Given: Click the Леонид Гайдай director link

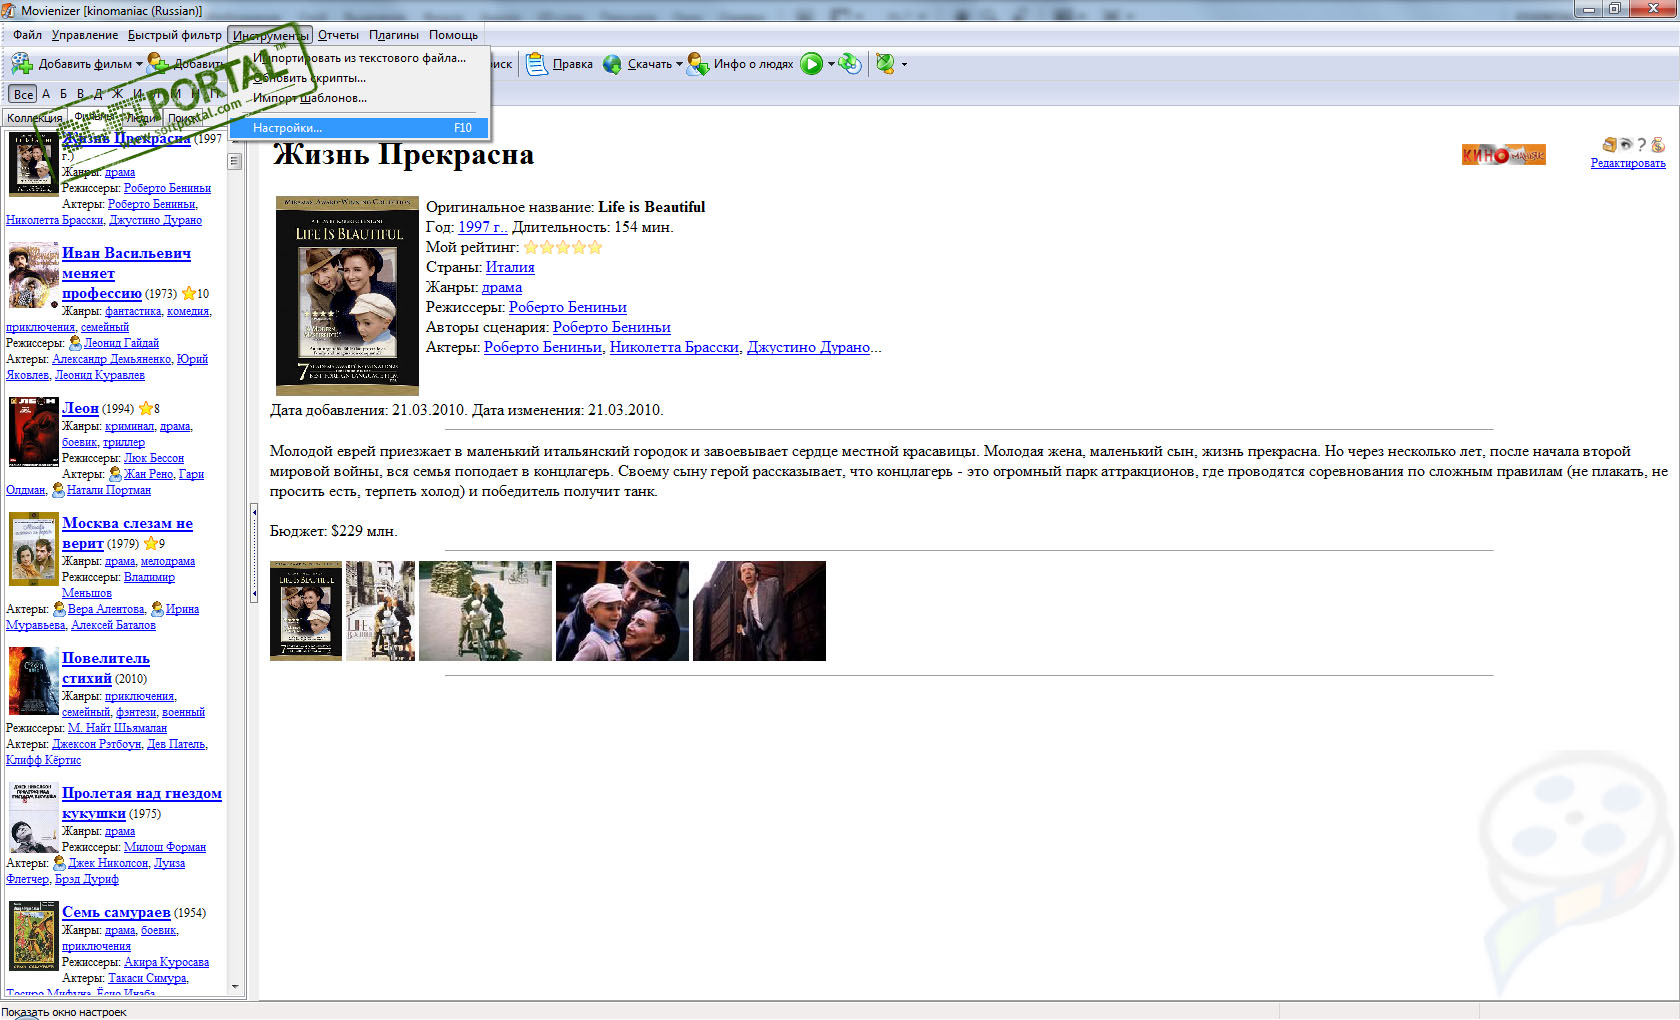Looking at the screenshot, I should [x=121, y=343].
